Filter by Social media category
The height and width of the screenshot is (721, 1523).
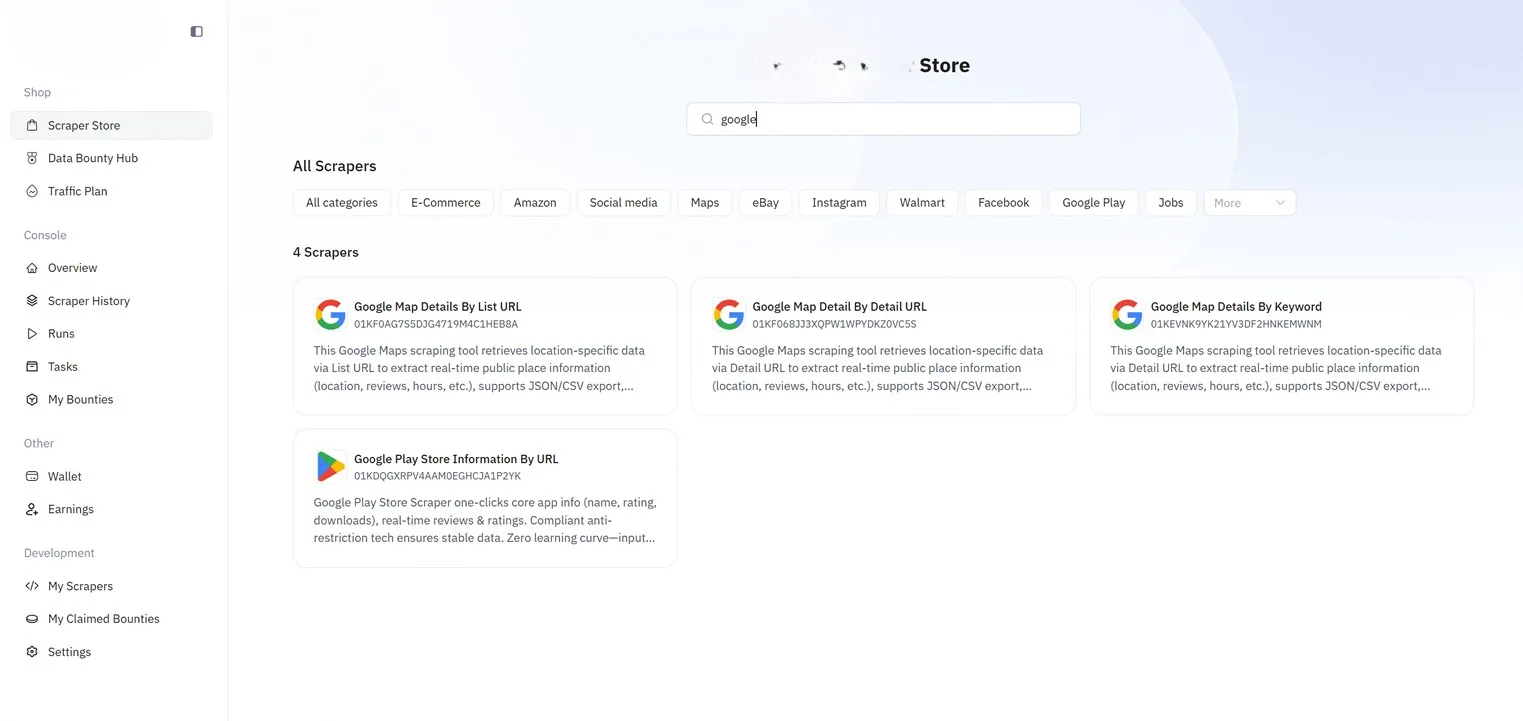click(x=623, y=203)
